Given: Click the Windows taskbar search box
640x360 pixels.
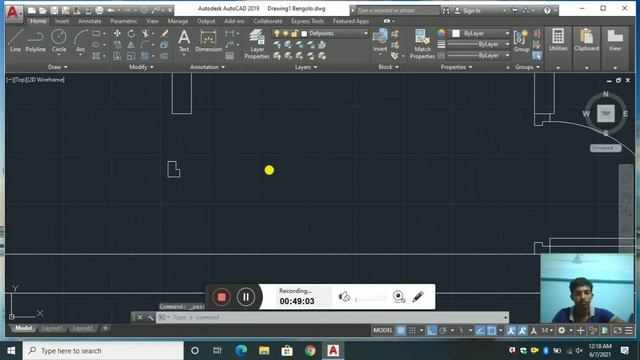Looking at the screenshot, I should click(x=103, y=351).
